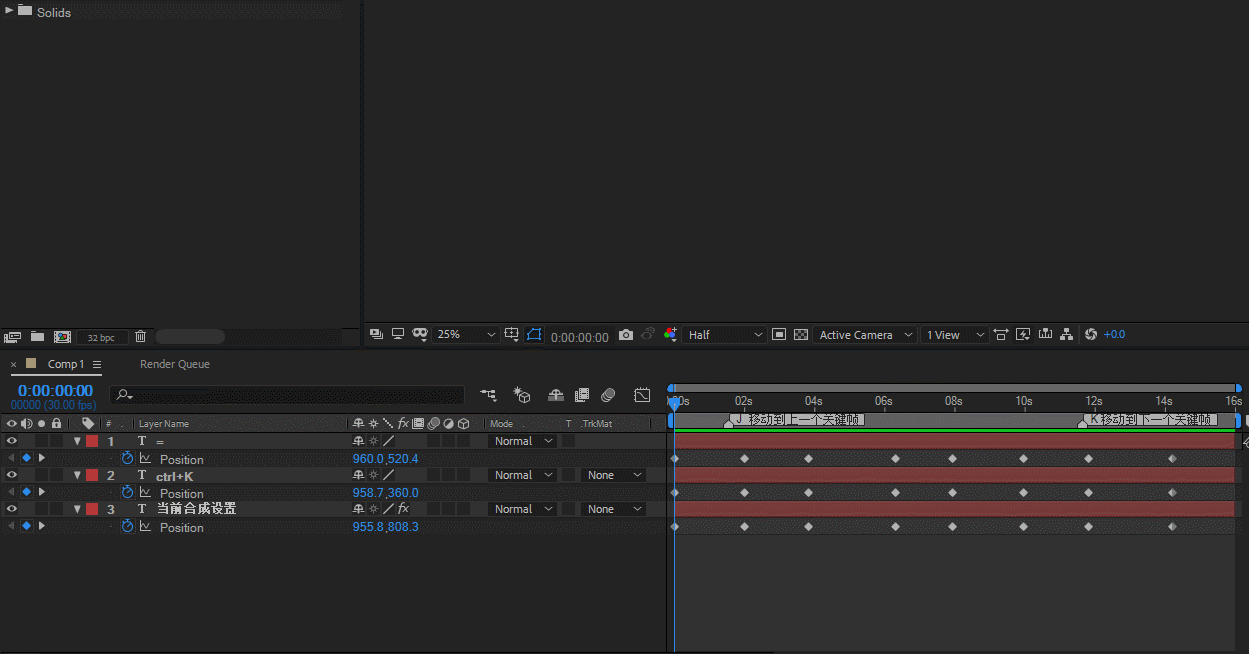1249x654 pixels.
Task: Click the keyframe navigator diamond for ctrl+K Position
Action: point(27,492)
